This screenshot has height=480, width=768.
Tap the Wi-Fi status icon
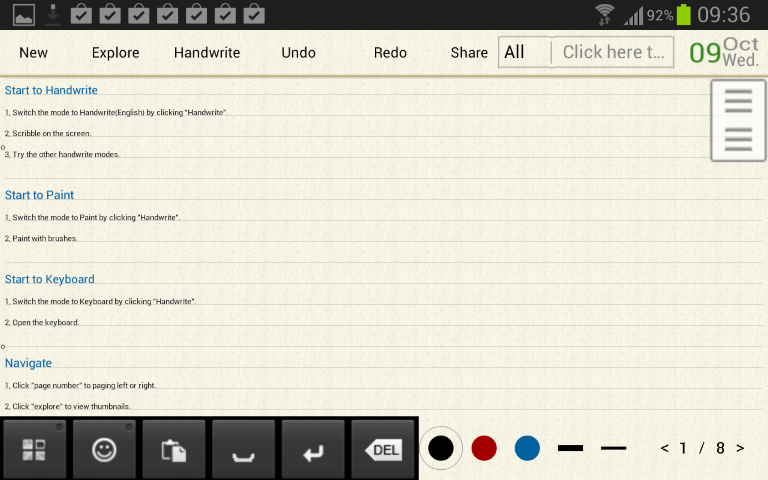pyautogui.click(x=604, y=15)
